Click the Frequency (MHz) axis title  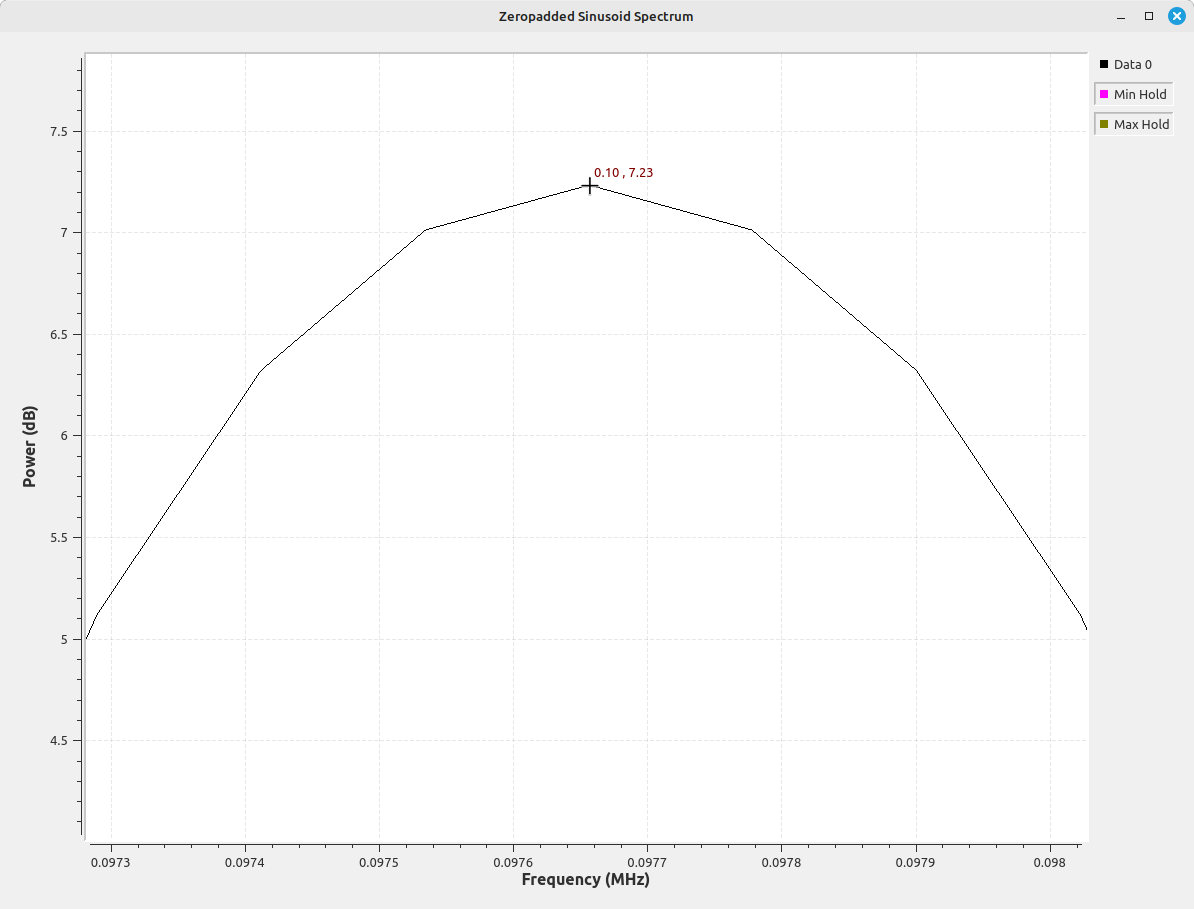tap(585, 880)
